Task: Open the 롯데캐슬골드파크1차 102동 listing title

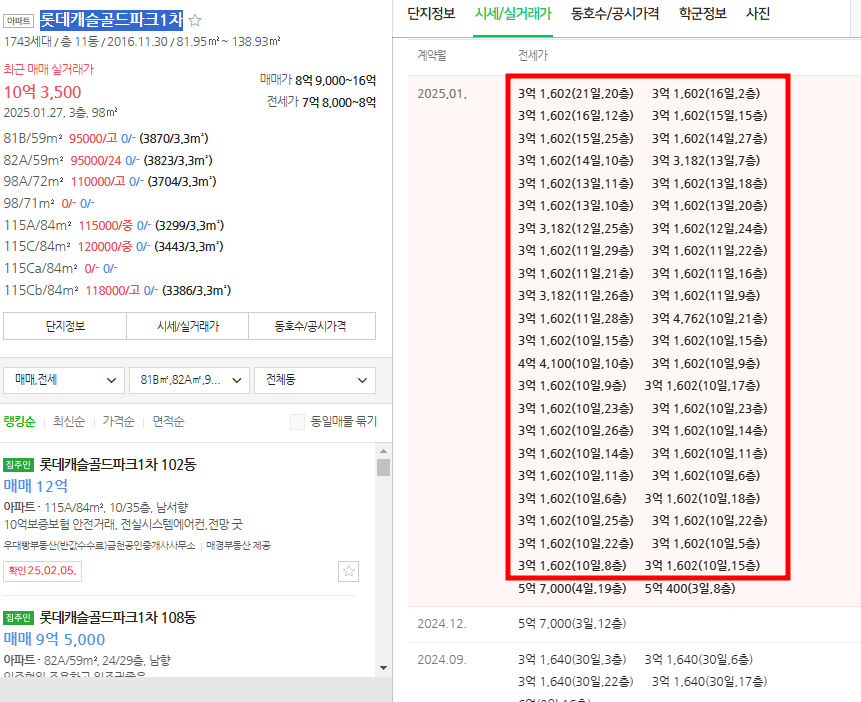Action: point(118,465)
